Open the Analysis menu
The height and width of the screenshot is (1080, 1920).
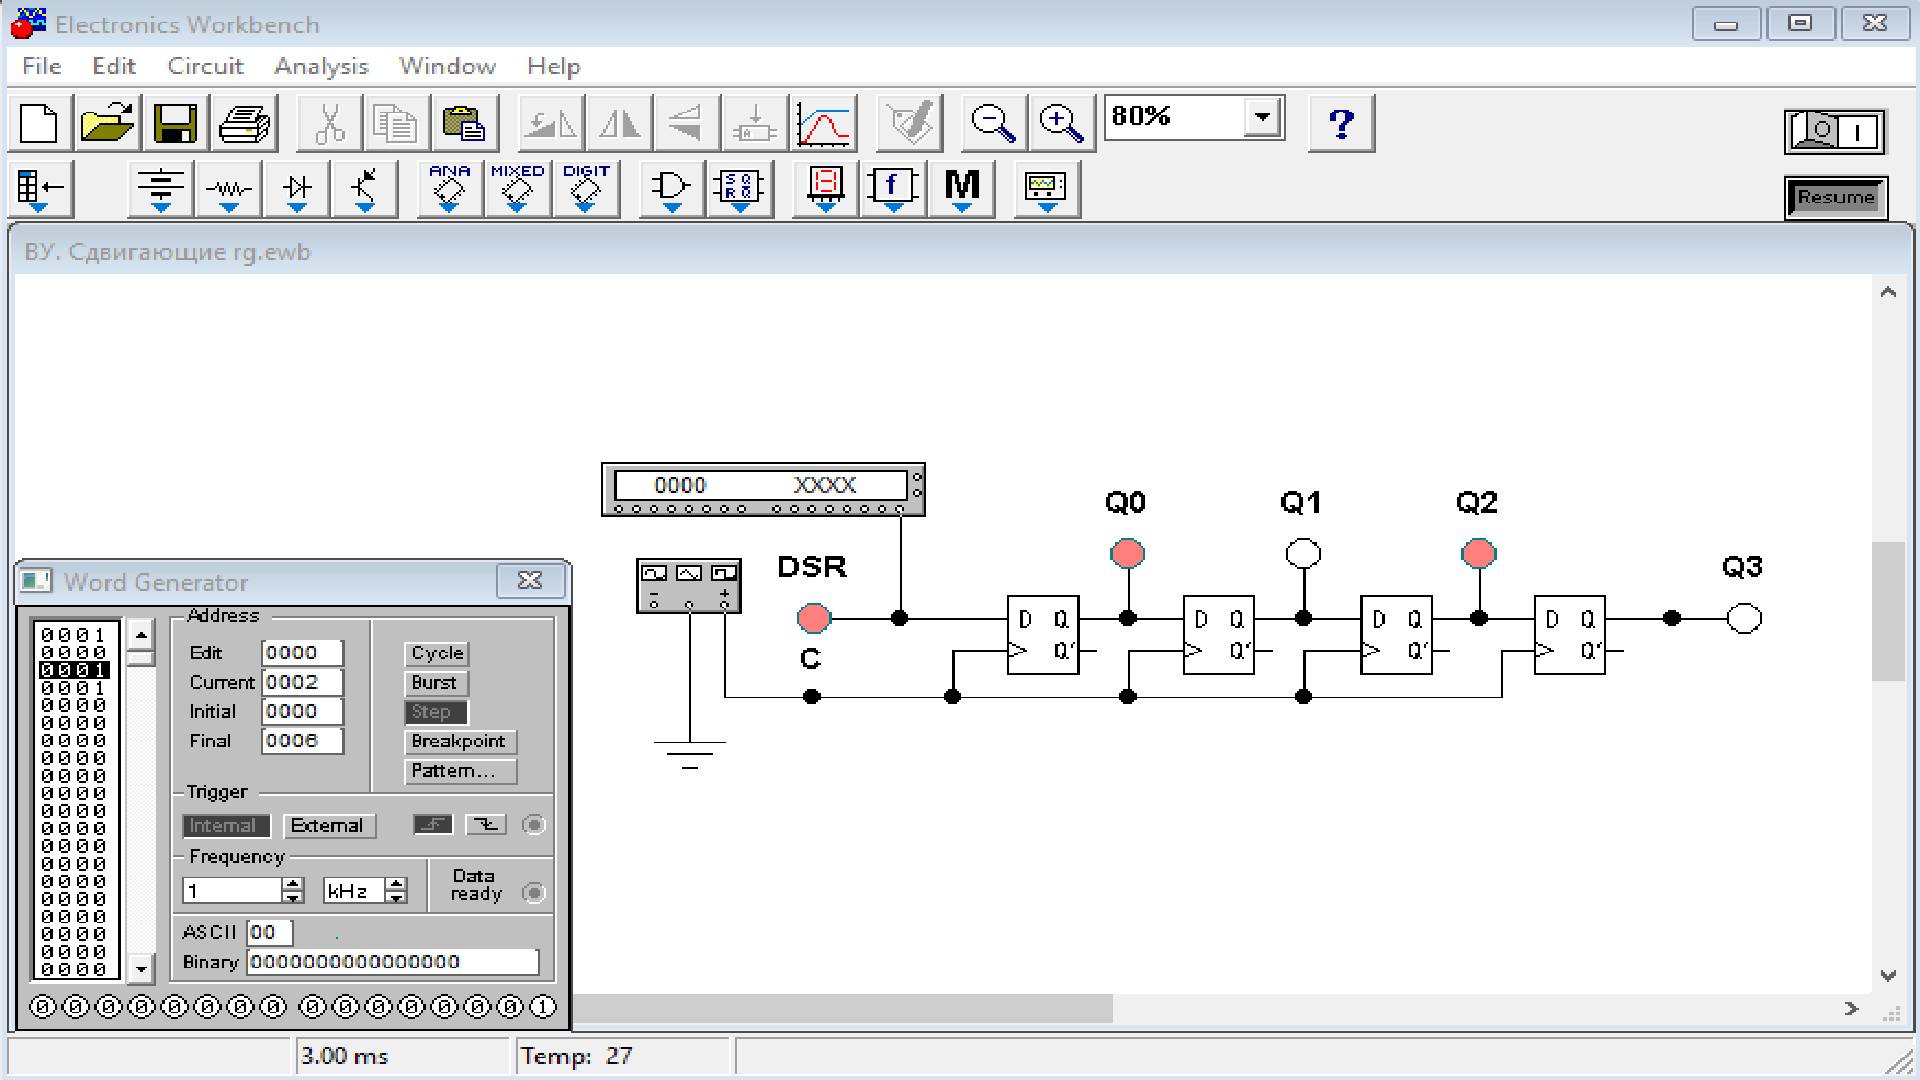(321, 66)
